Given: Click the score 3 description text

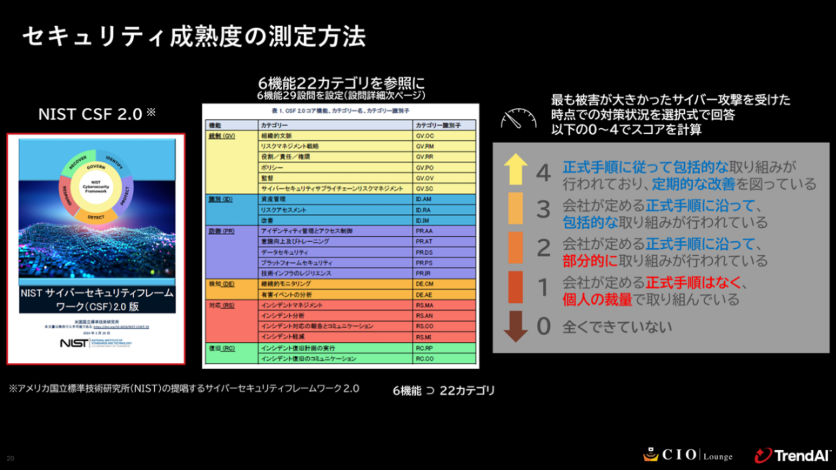Looking at the screenshot, I should point(665,214).
